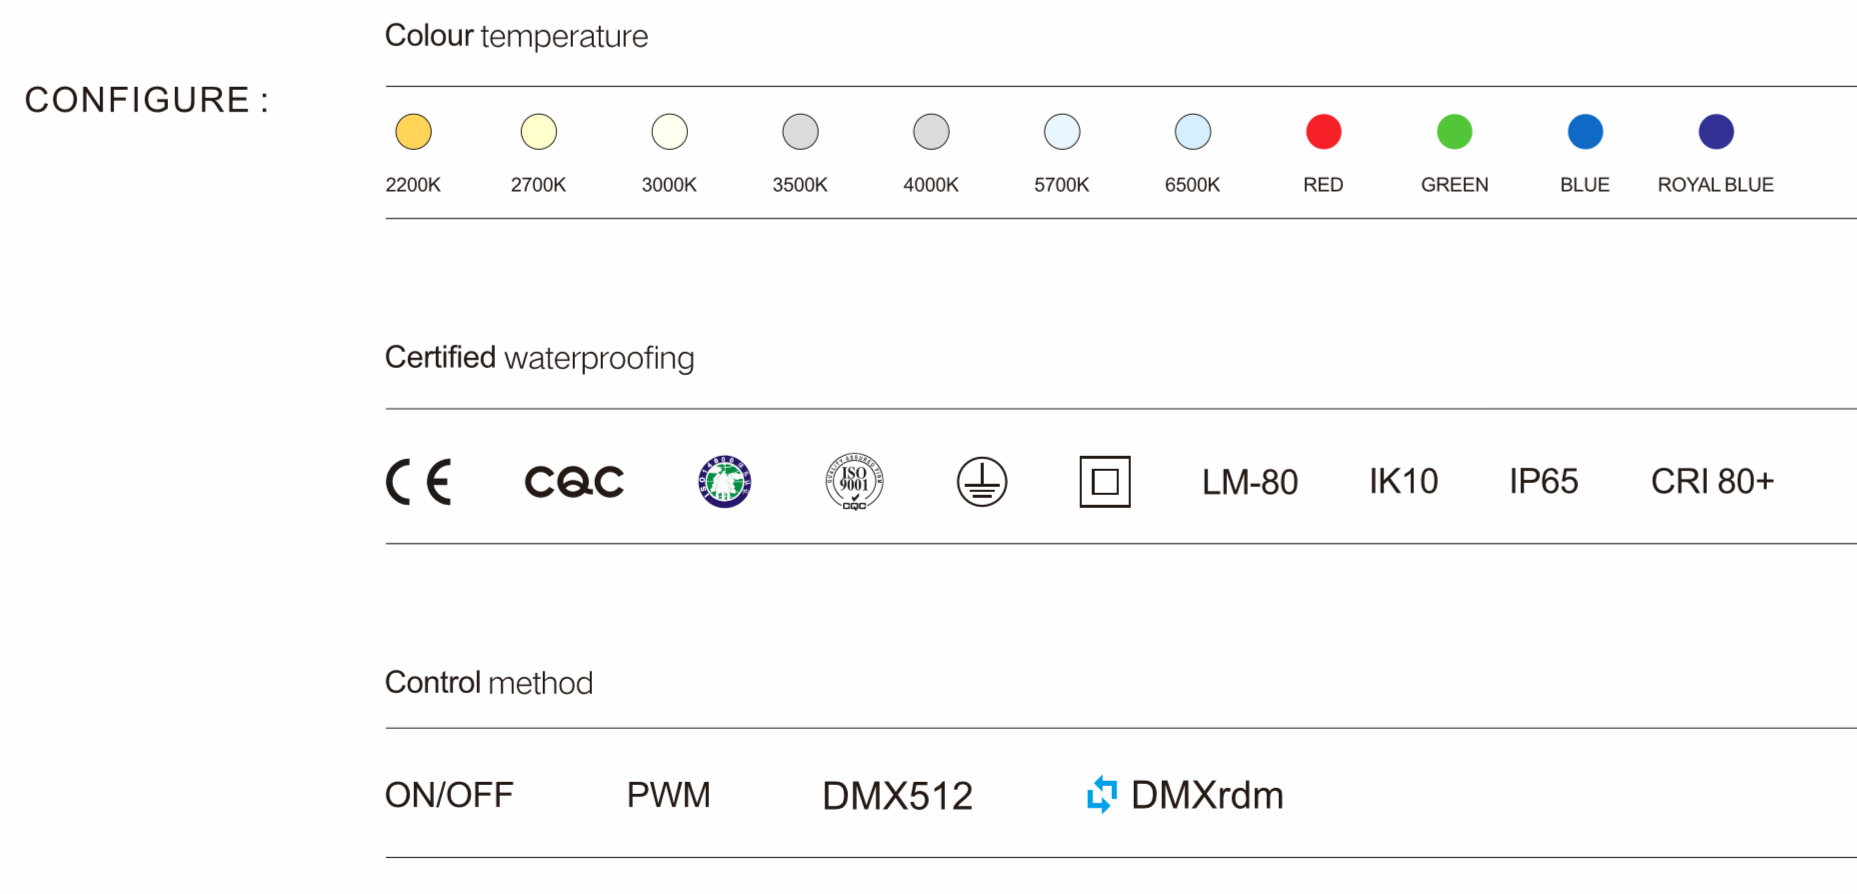Select the 2200K colour swatch
Screen dimensions: 1857x894
click(413, 132)
